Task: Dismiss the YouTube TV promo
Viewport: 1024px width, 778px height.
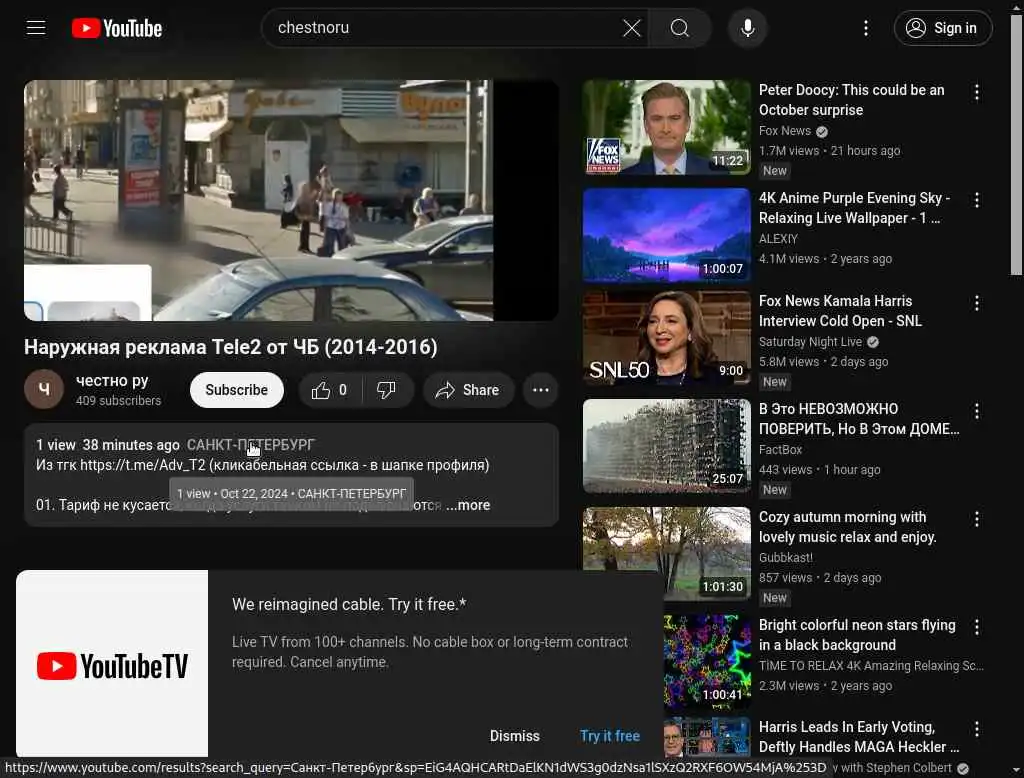Action: (x=515, y=736)
